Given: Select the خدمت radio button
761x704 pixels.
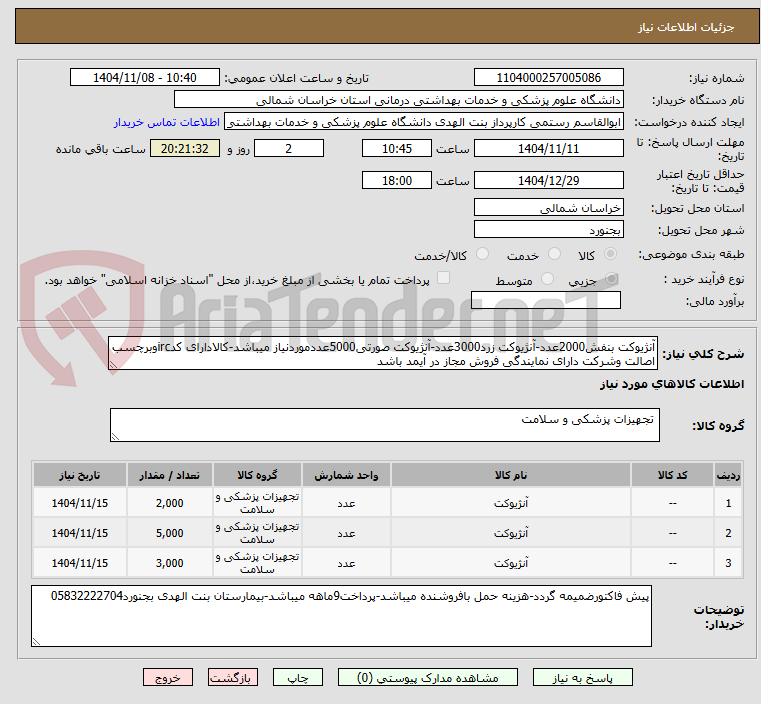Looking at the screenshot, I should point(554,254).
